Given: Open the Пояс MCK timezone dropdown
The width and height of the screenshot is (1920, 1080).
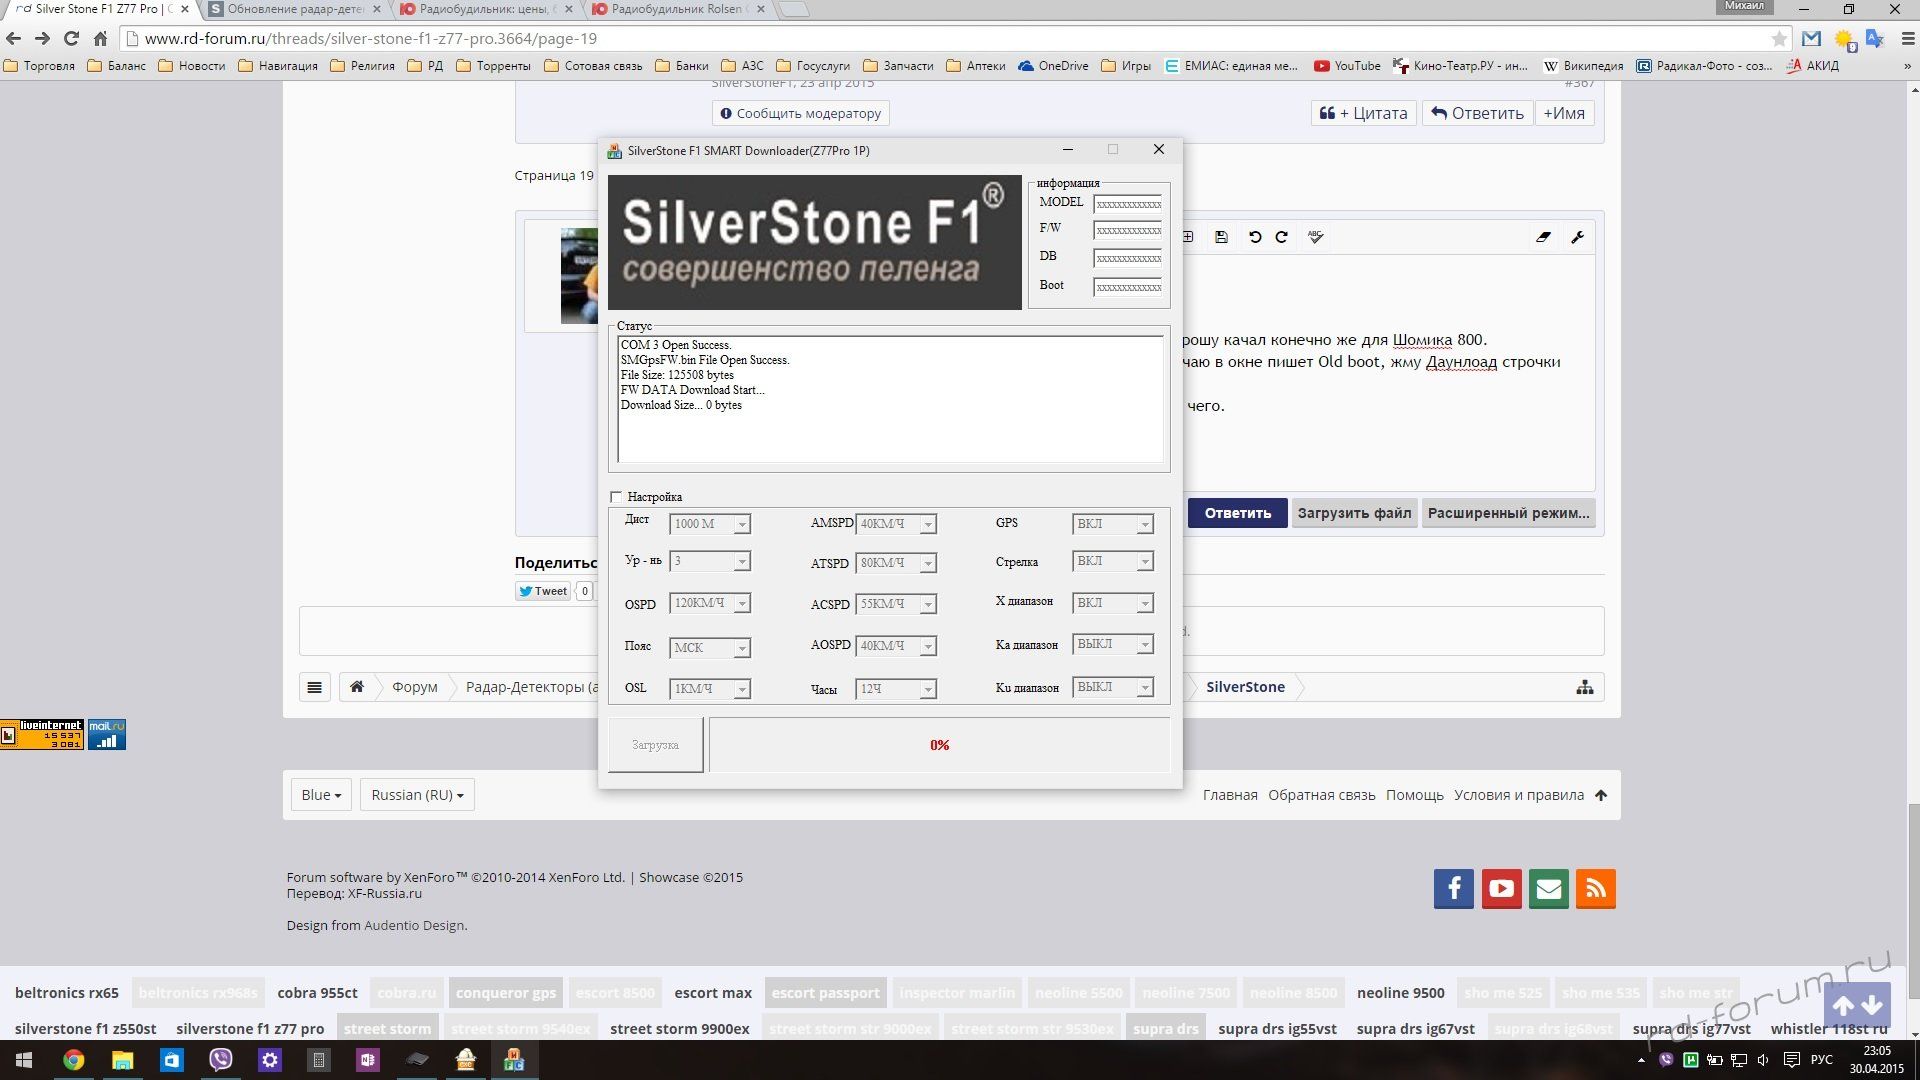Looking at the screenshot, I should [710, 648].
